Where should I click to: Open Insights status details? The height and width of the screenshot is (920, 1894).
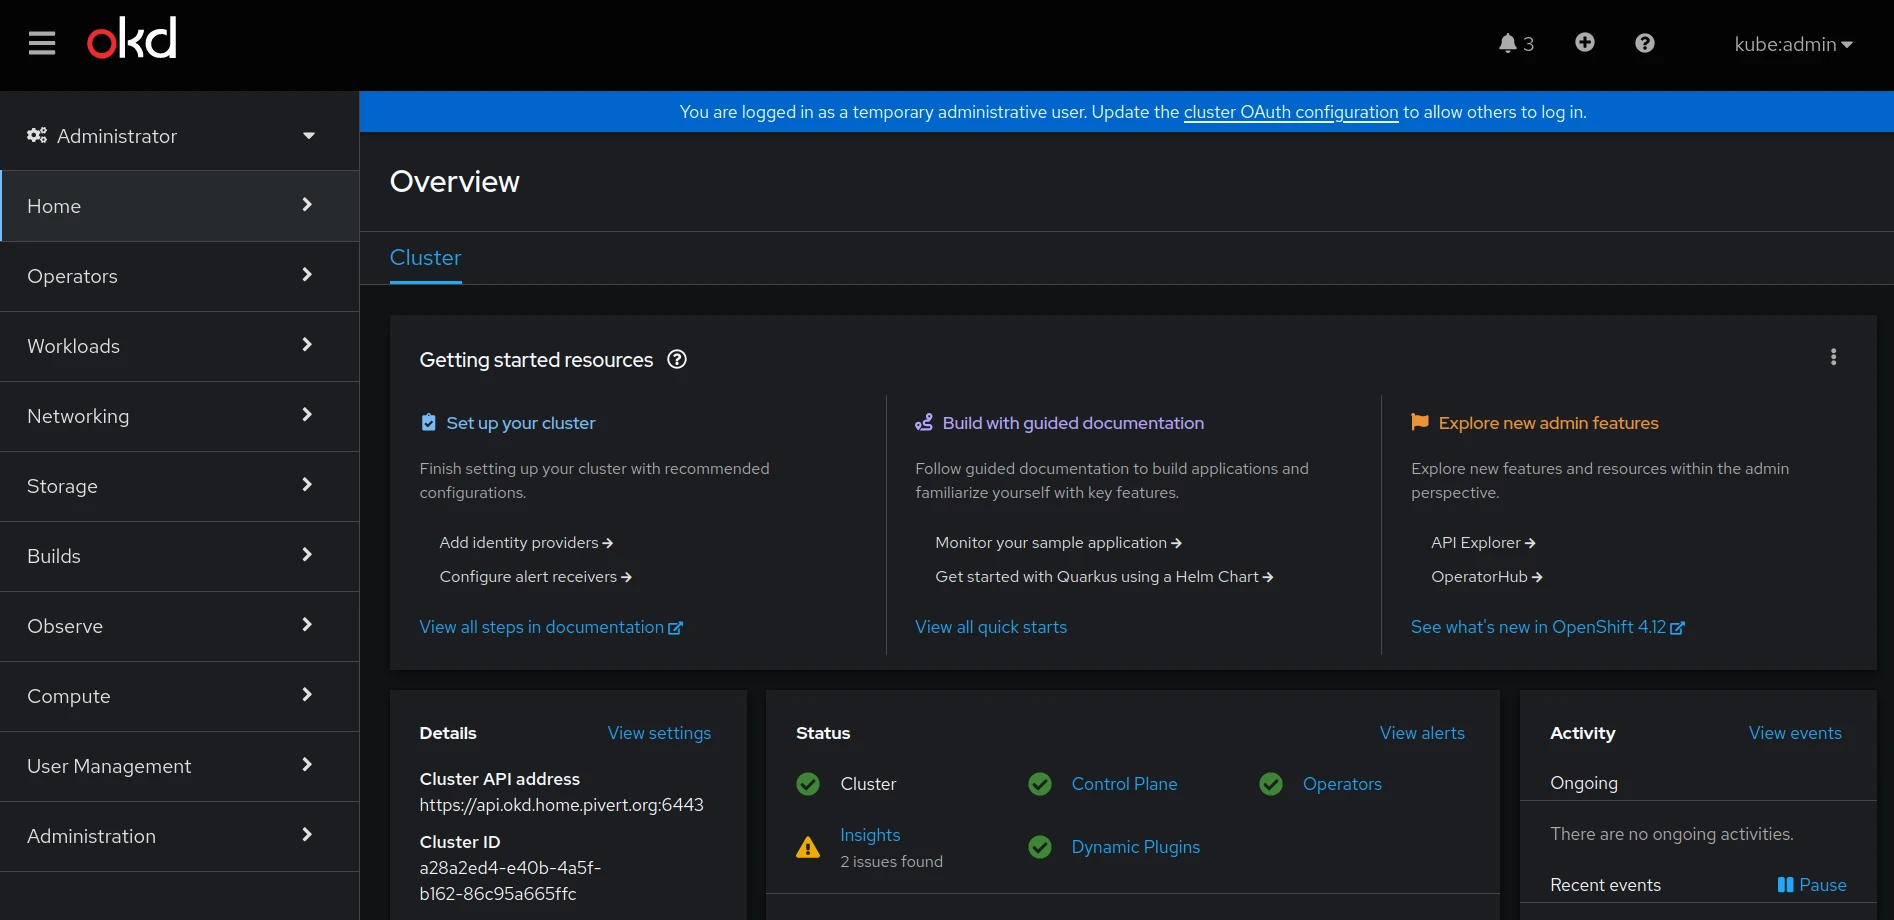pos(870,835)
